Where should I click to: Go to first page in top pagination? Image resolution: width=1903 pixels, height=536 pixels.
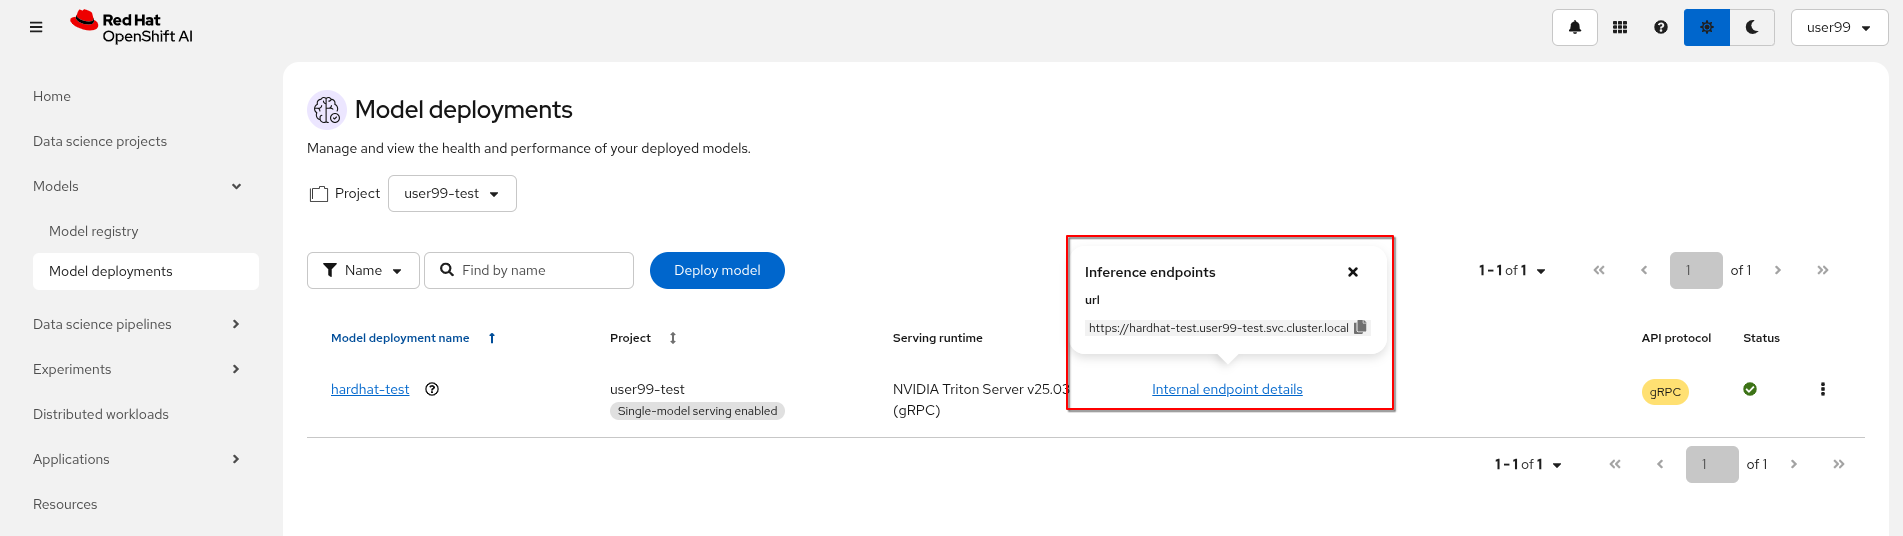click(1599, 271)
